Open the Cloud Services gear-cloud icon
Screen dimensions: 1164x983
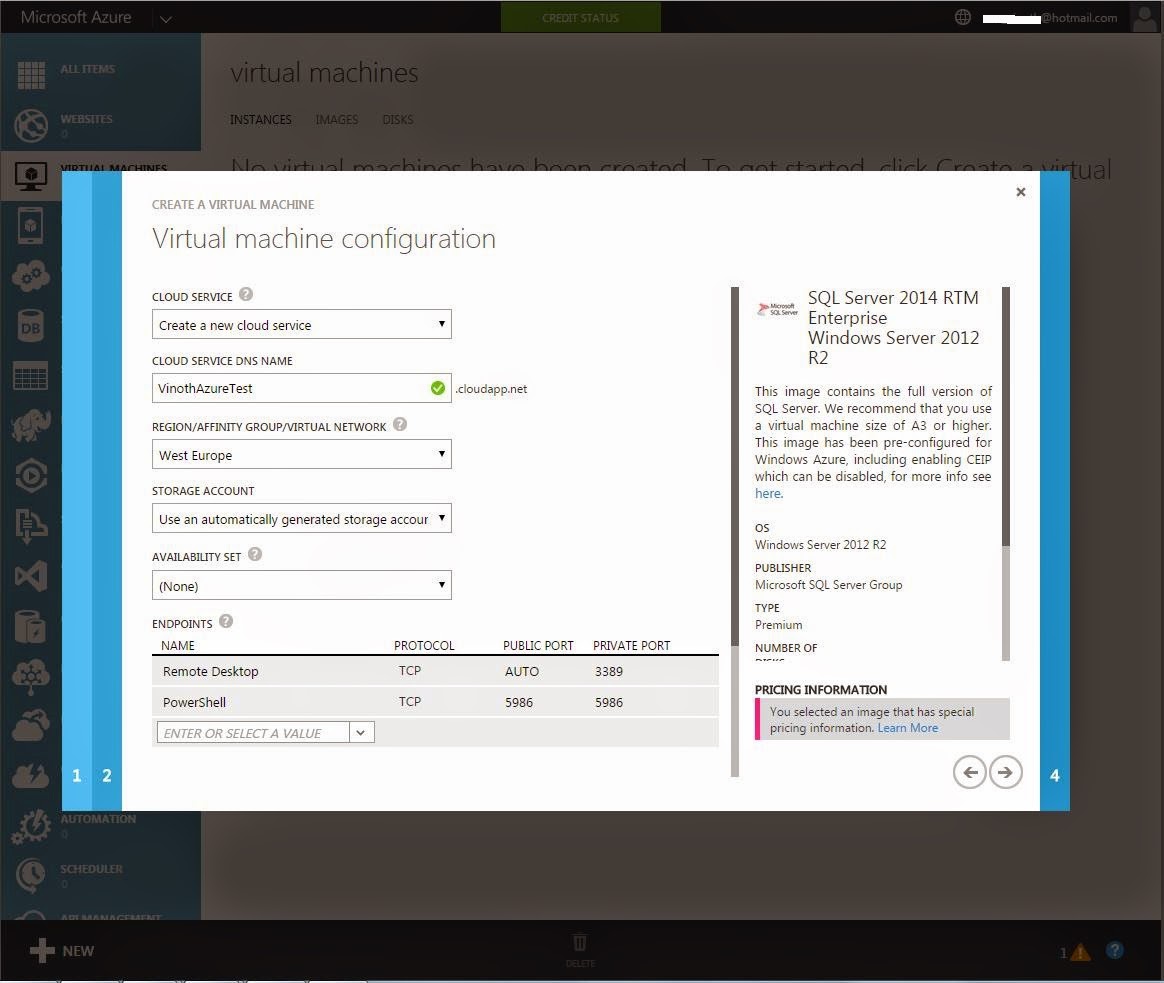(31, 276)
